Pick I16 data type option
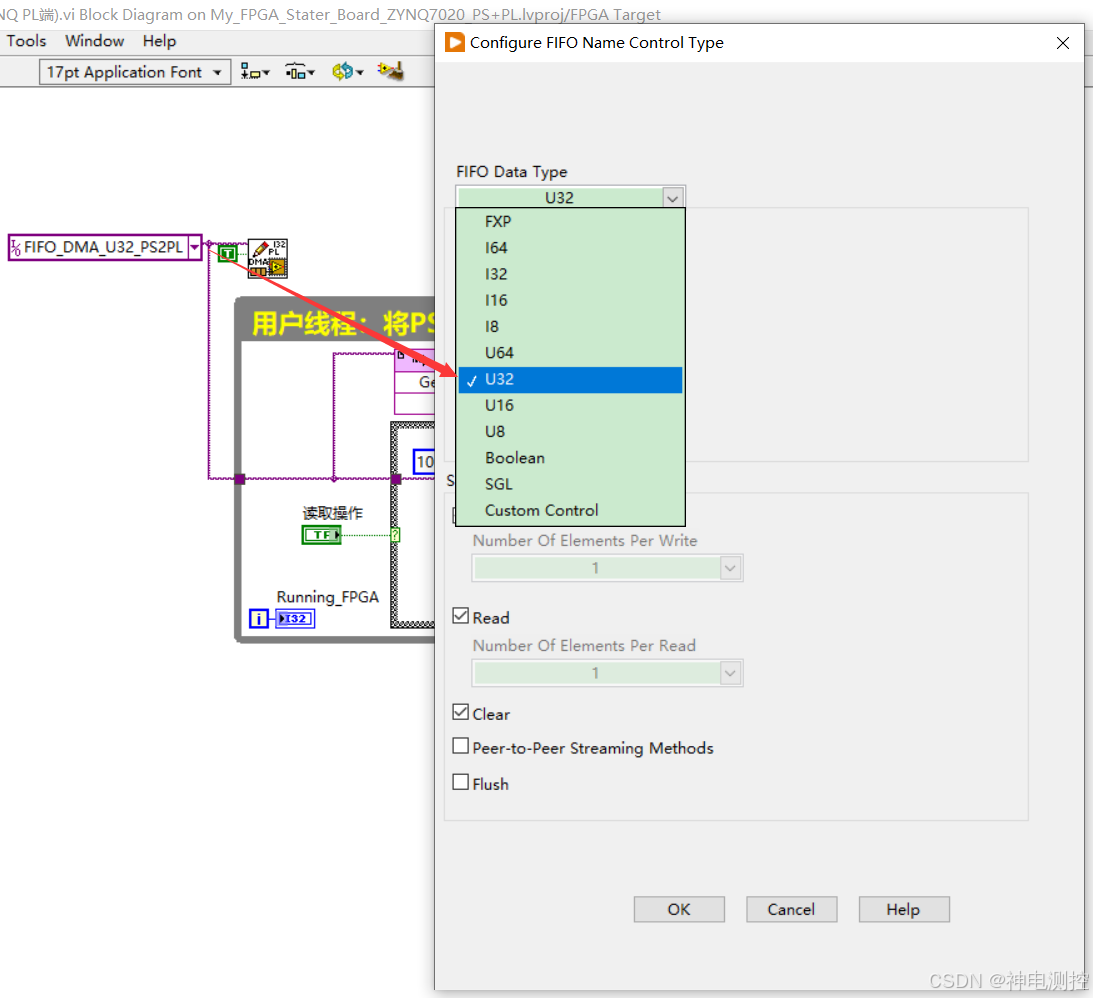Image resolution: width=1093 pixels, height=998 pixels. point(570,300)
